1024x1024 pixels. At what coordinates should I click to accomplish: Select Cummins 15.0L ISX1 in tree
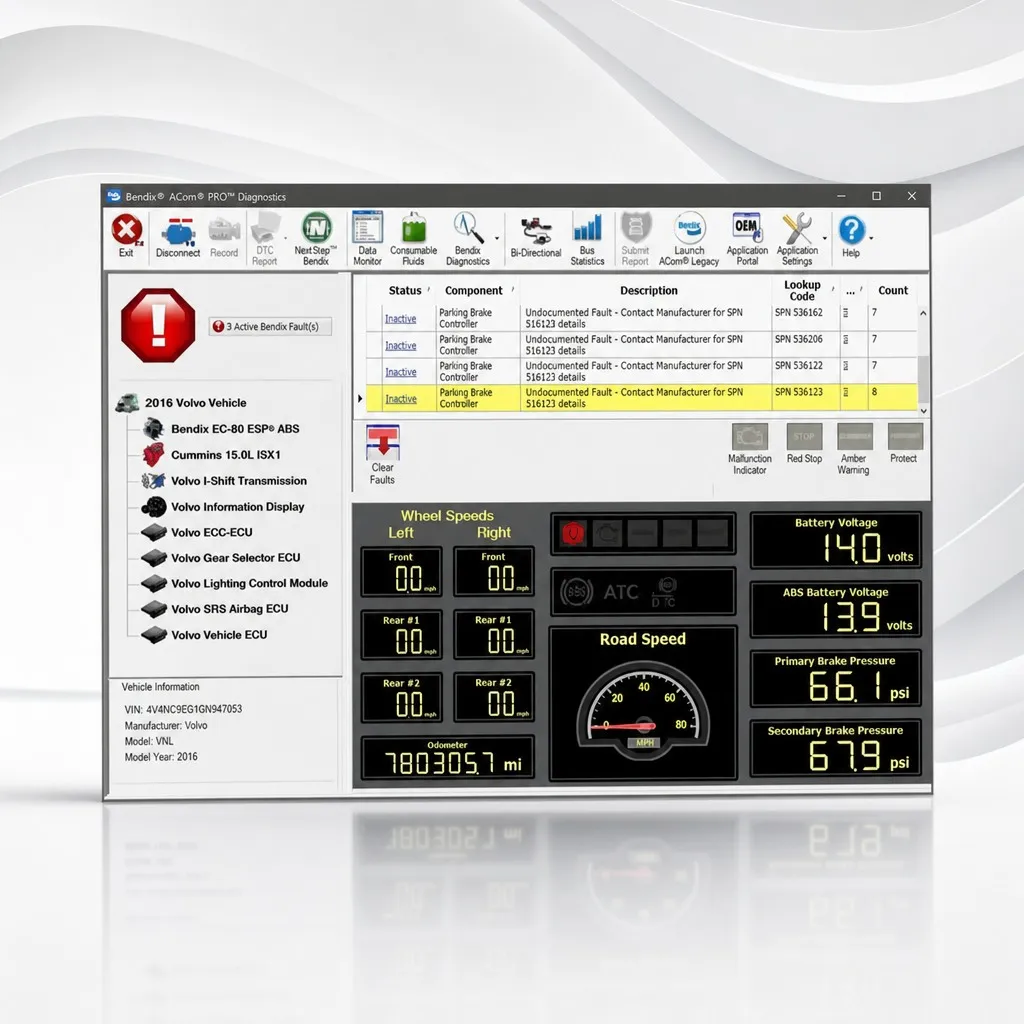coord(225,455)
